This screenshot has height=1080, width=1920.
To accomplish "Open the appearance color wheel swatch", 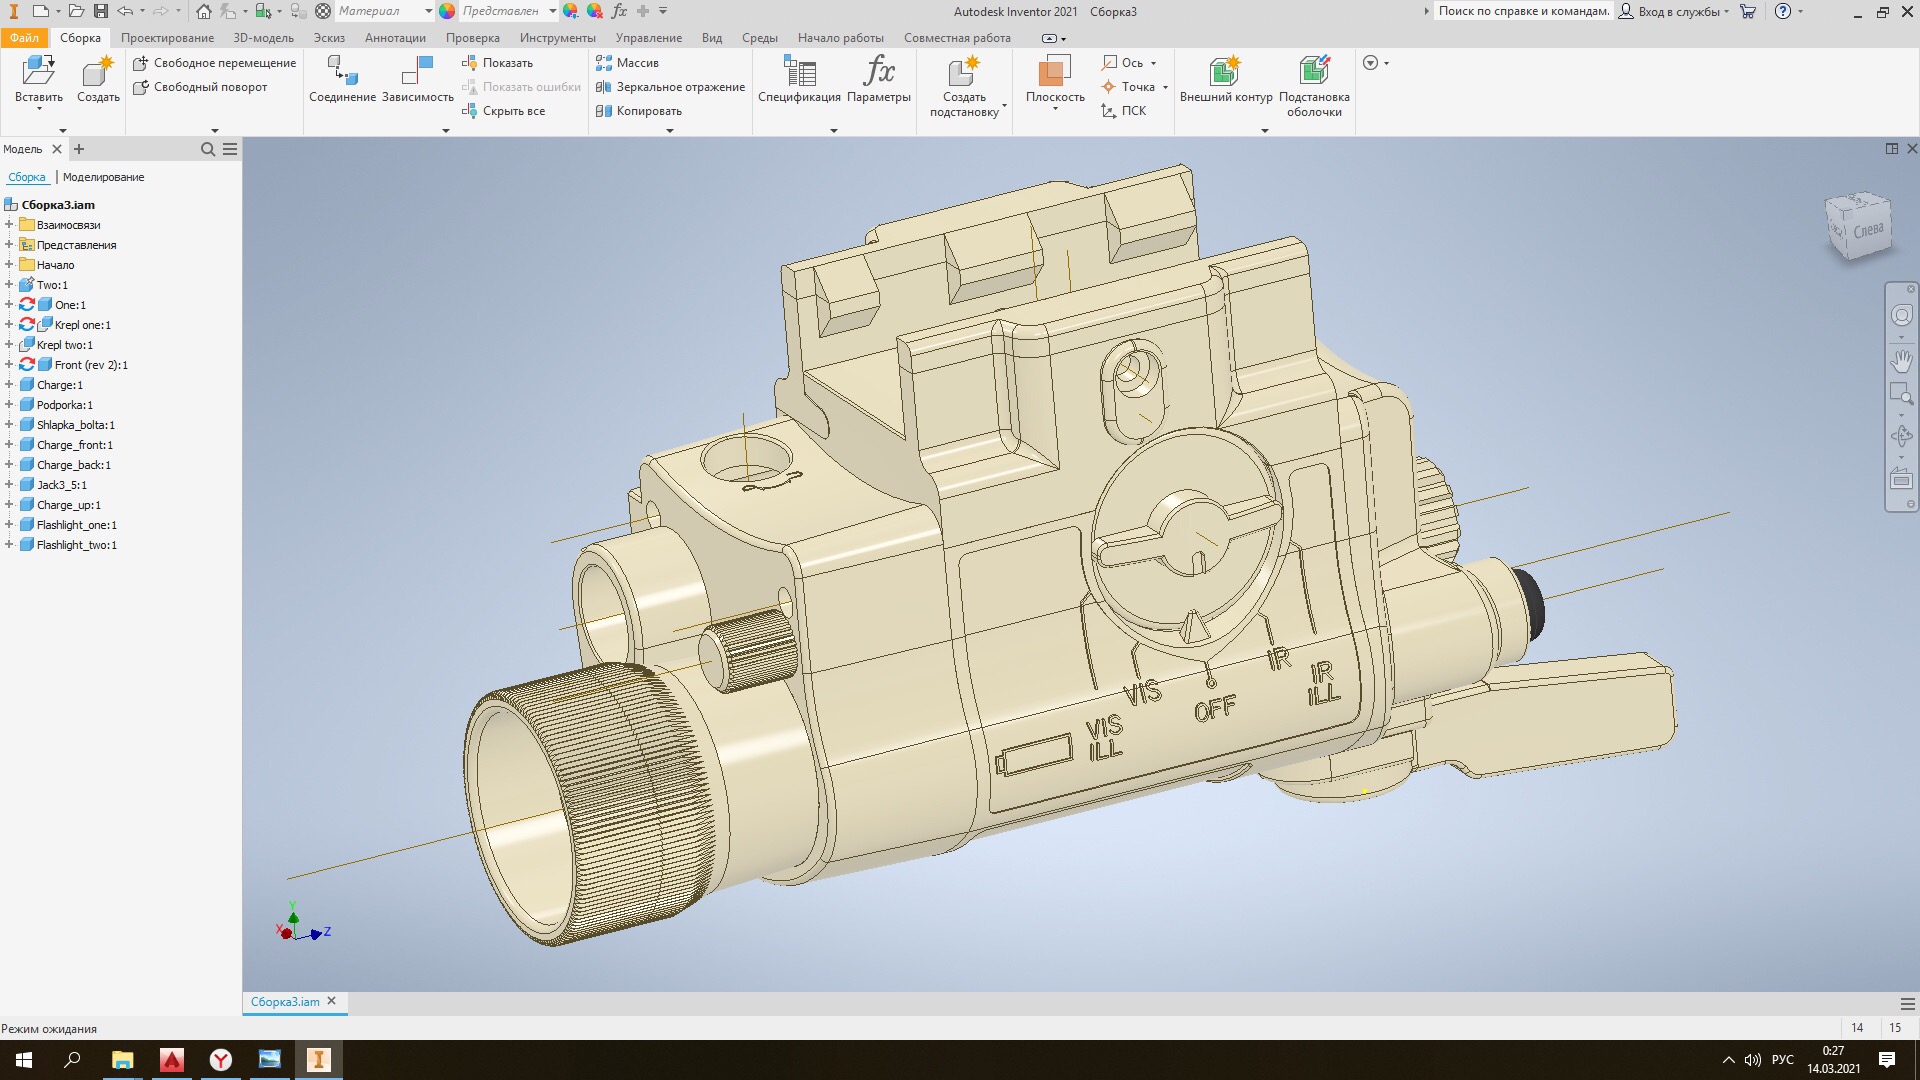I will 447,11.
